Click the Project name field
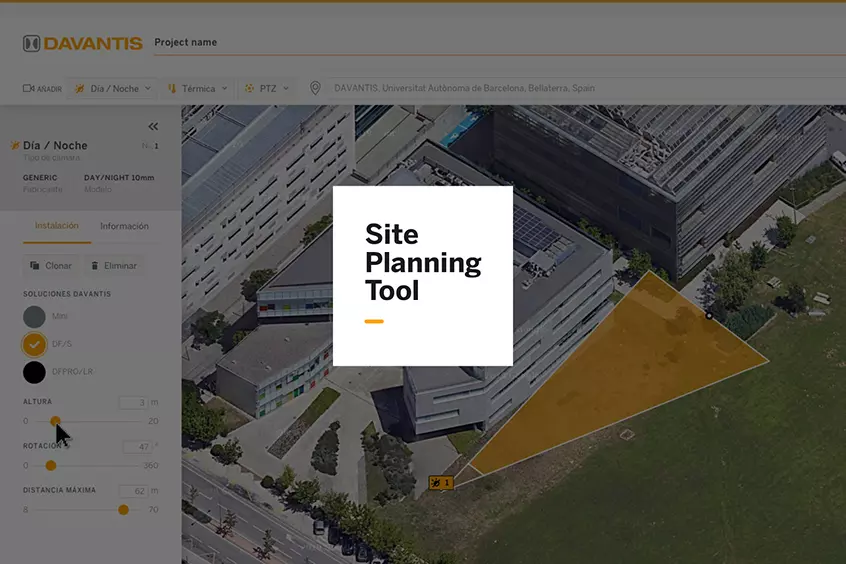This screenshot has width=846, height=564. point(400,43)
